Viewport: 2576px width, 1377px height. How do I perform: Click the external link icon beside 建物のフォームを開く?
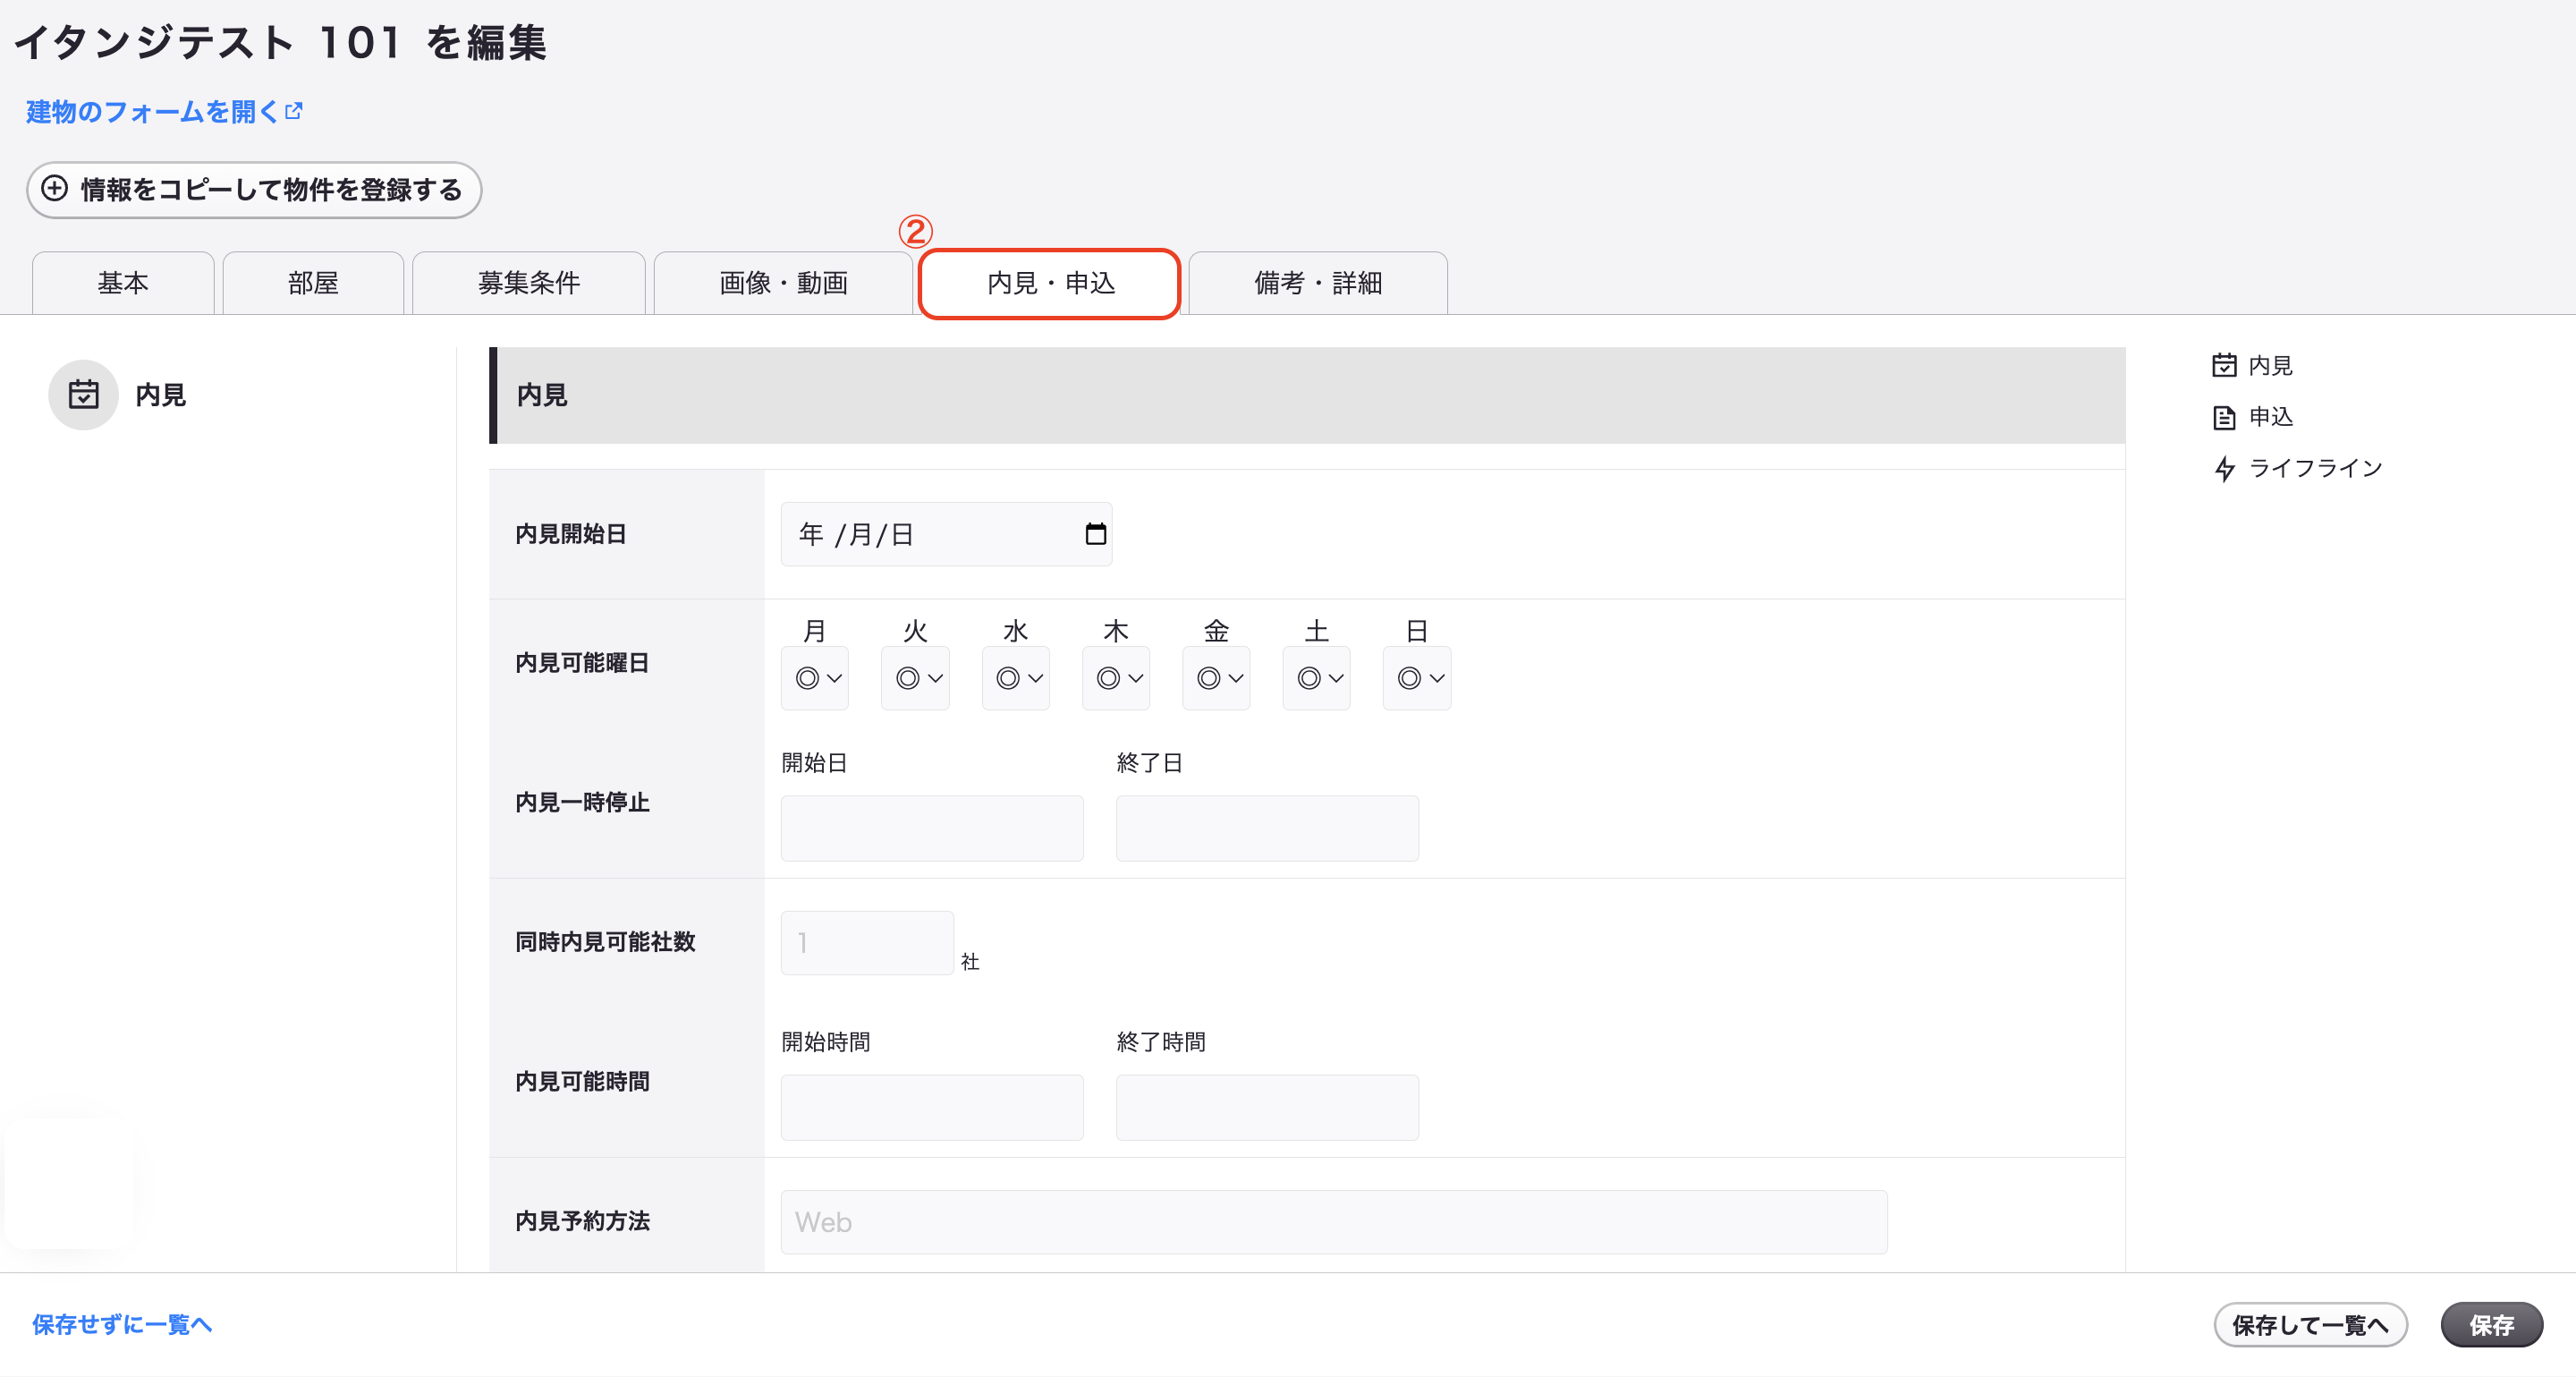click(294, 111)
